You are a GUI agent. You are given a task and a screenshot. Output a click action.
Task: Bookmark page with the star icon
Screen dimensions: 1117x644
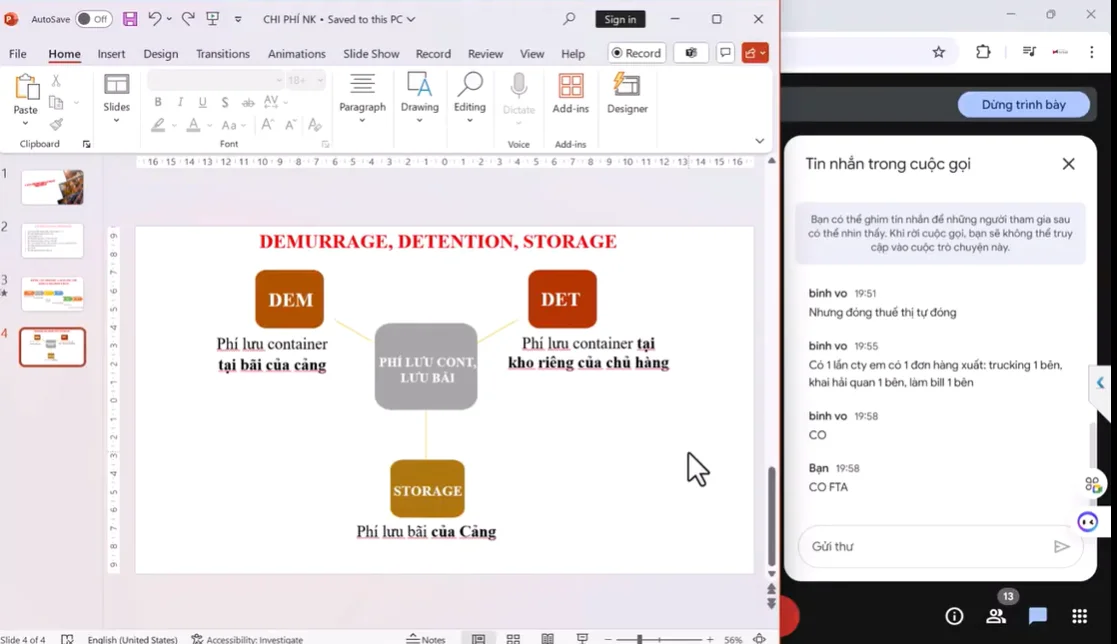click(x=938, y=52)
